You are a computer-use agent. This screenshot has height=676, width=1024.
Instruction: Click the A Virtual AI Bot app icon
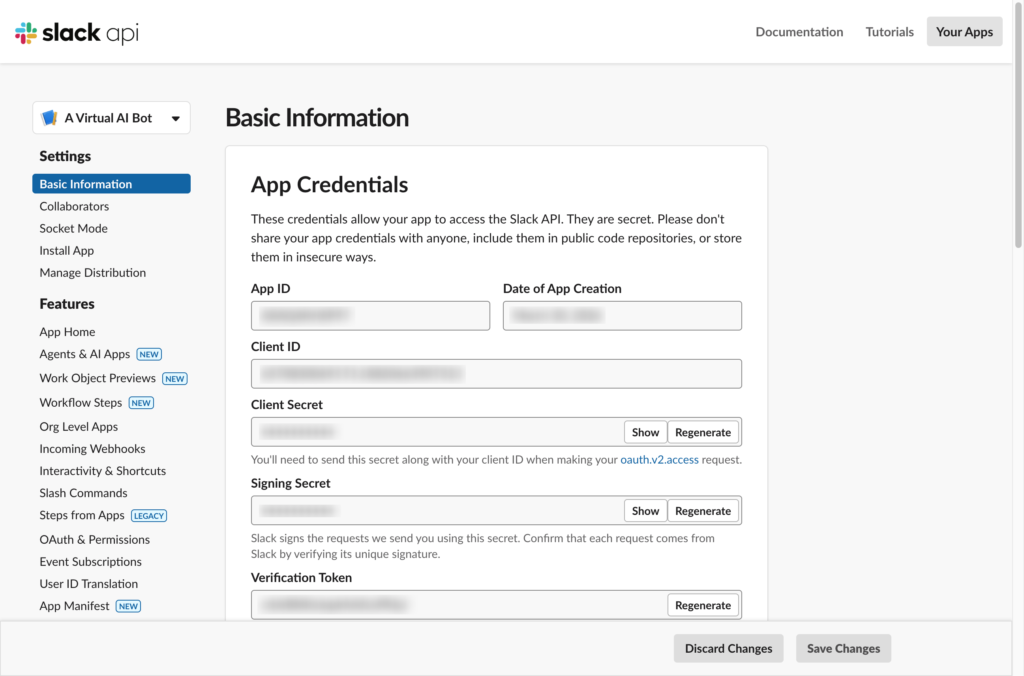(x=49, y=118)
